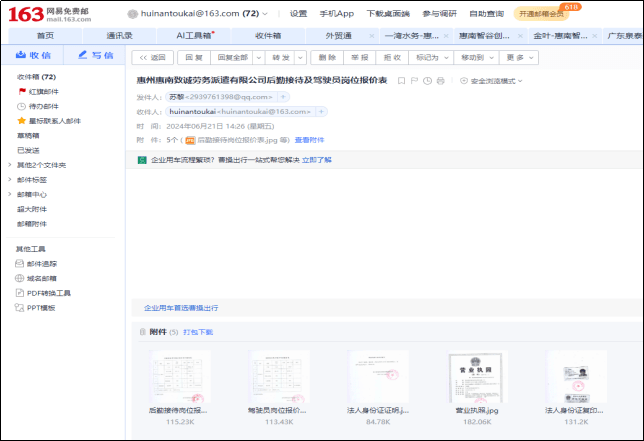Expand the 其他2个文件夹 folder group
Screen dimensions: 644x441
pyautogui.click(x=40, y=164)
